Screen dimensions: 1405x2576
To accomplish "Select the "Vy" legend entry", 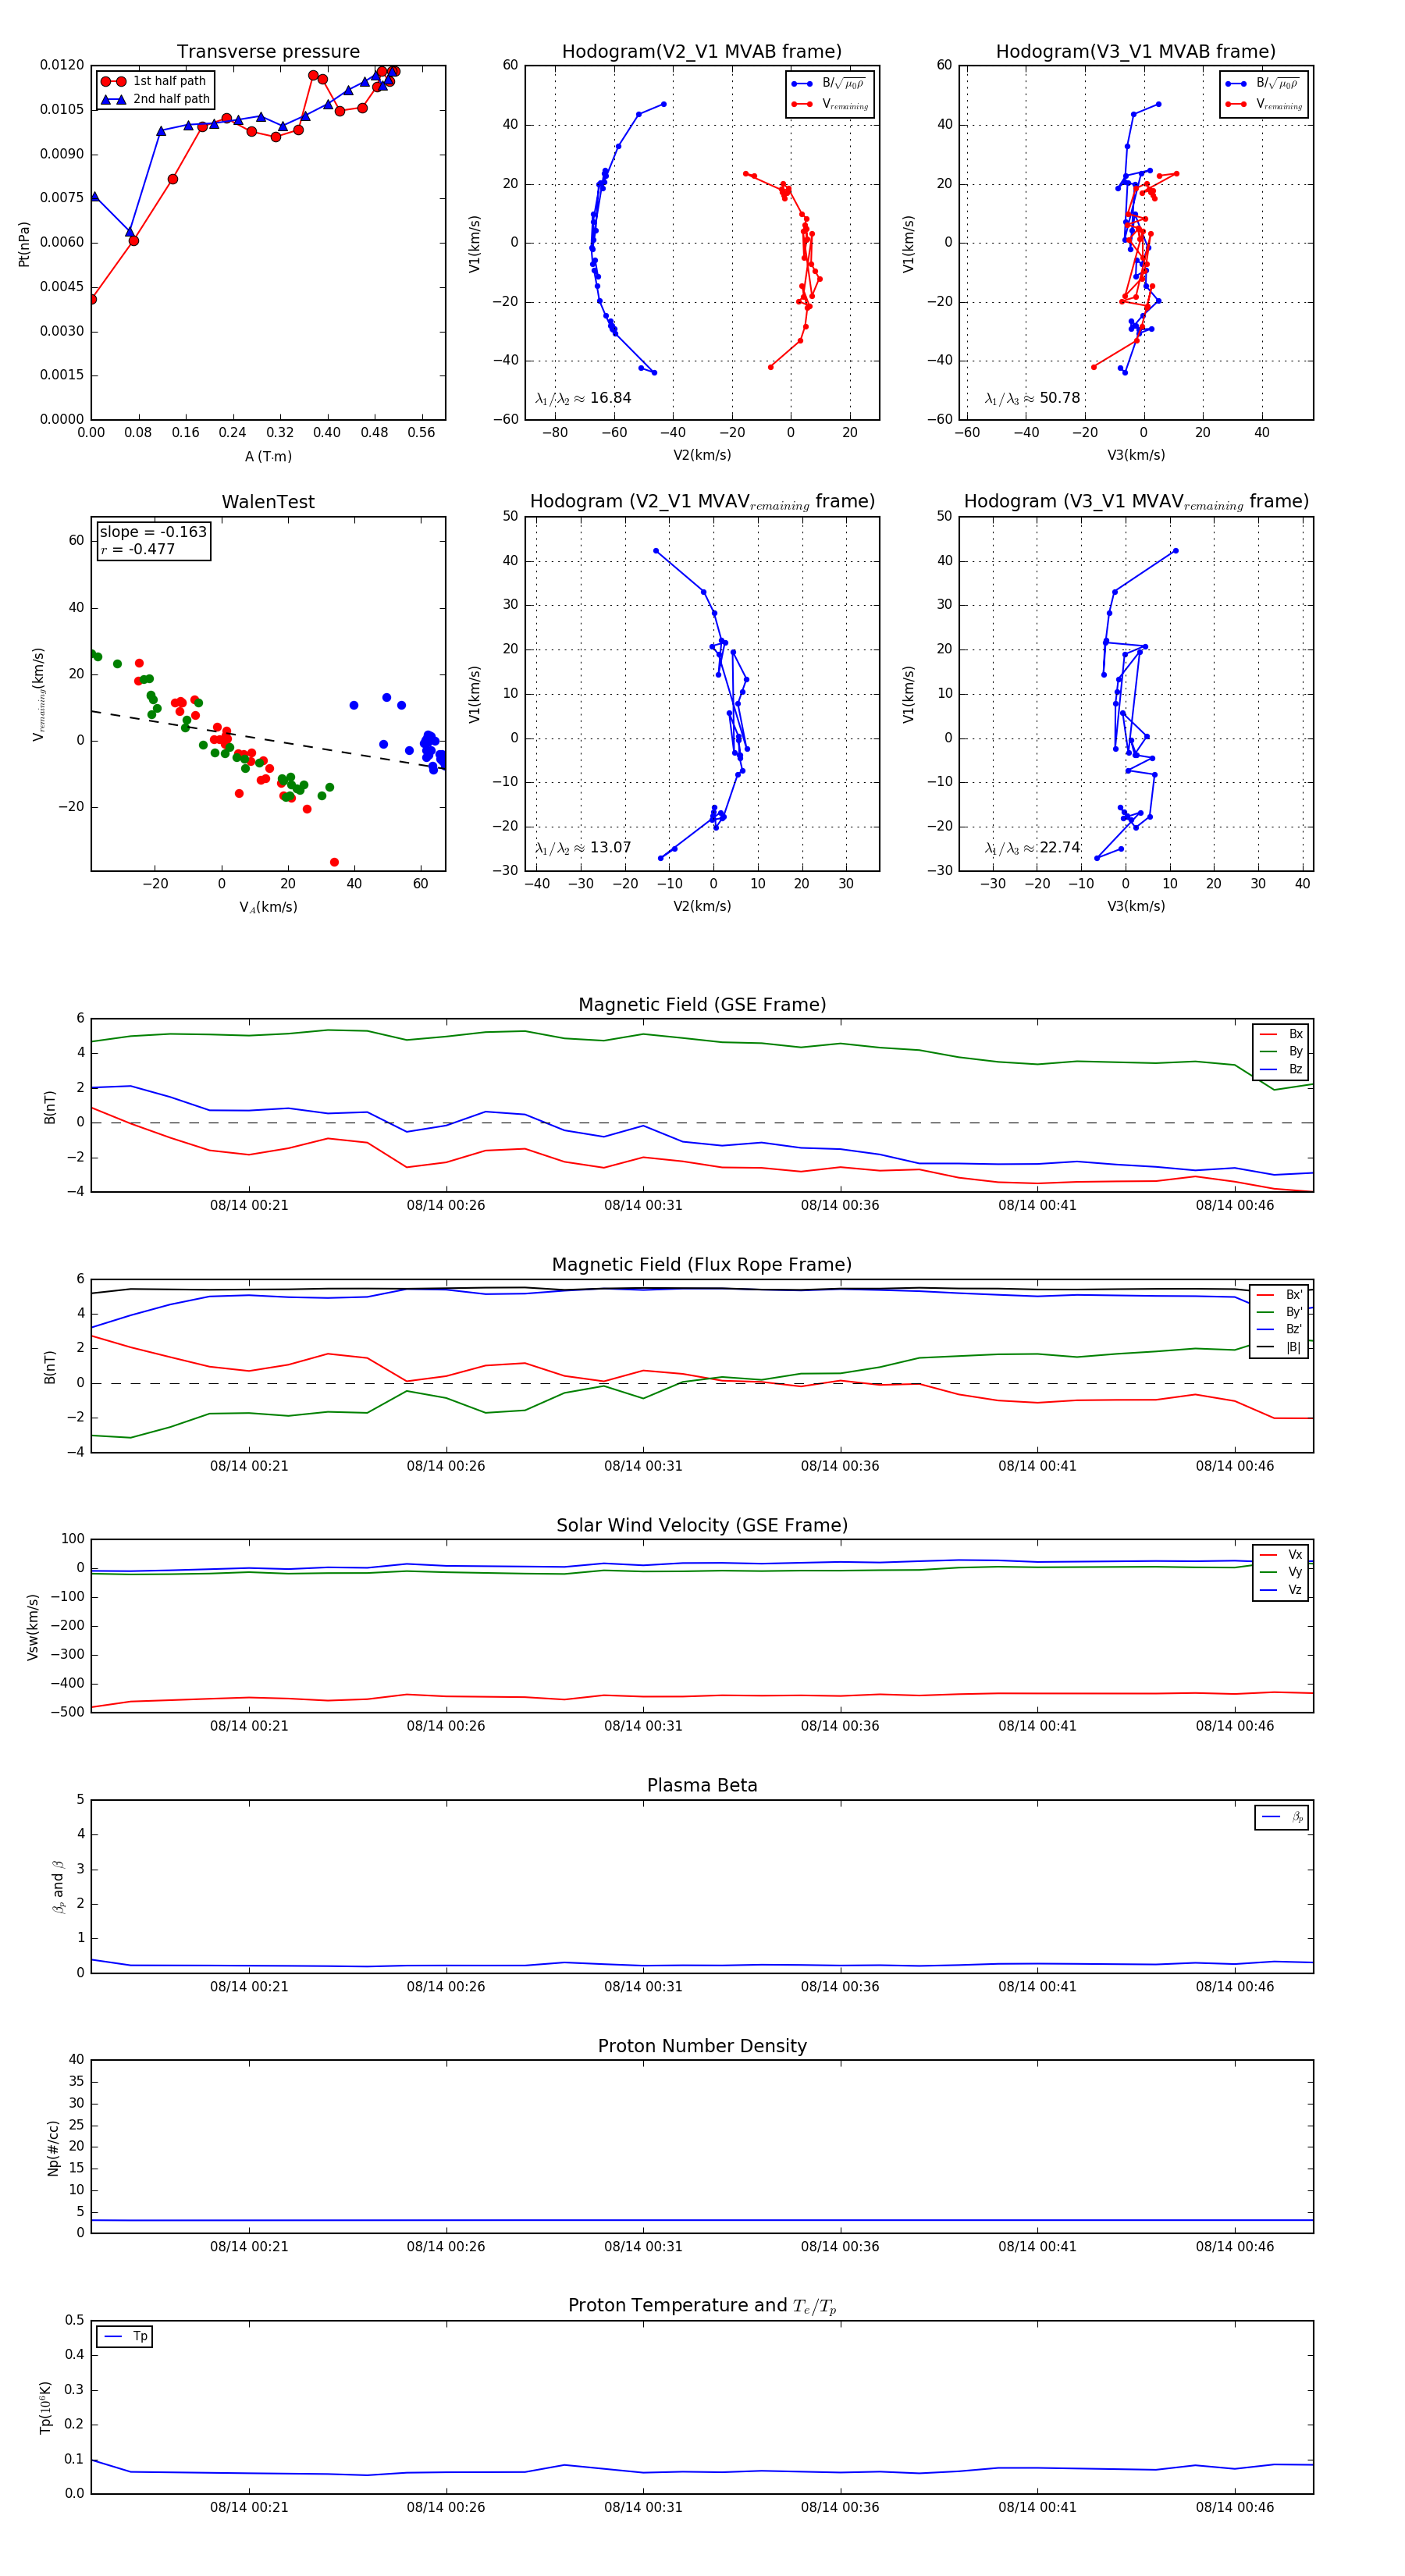I will 1281,1572.
